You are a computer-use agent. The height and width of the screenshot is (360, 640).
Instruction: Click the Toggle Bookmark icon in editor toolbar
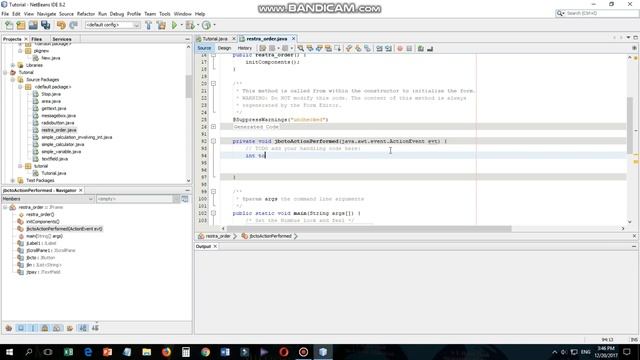(x=367, y=48)
